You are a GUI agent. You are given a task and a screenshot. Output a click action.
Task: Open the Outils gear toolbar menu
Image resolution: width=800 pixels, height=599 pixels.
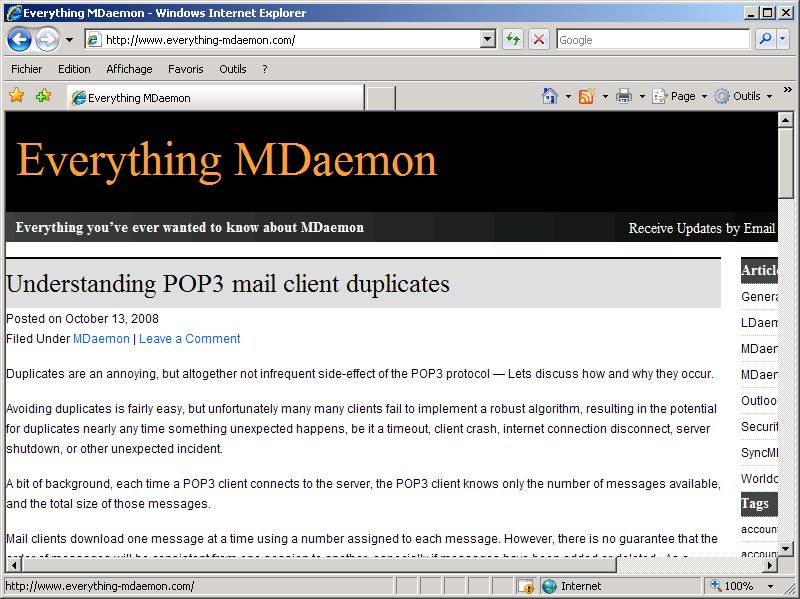[x=743, y=96]
